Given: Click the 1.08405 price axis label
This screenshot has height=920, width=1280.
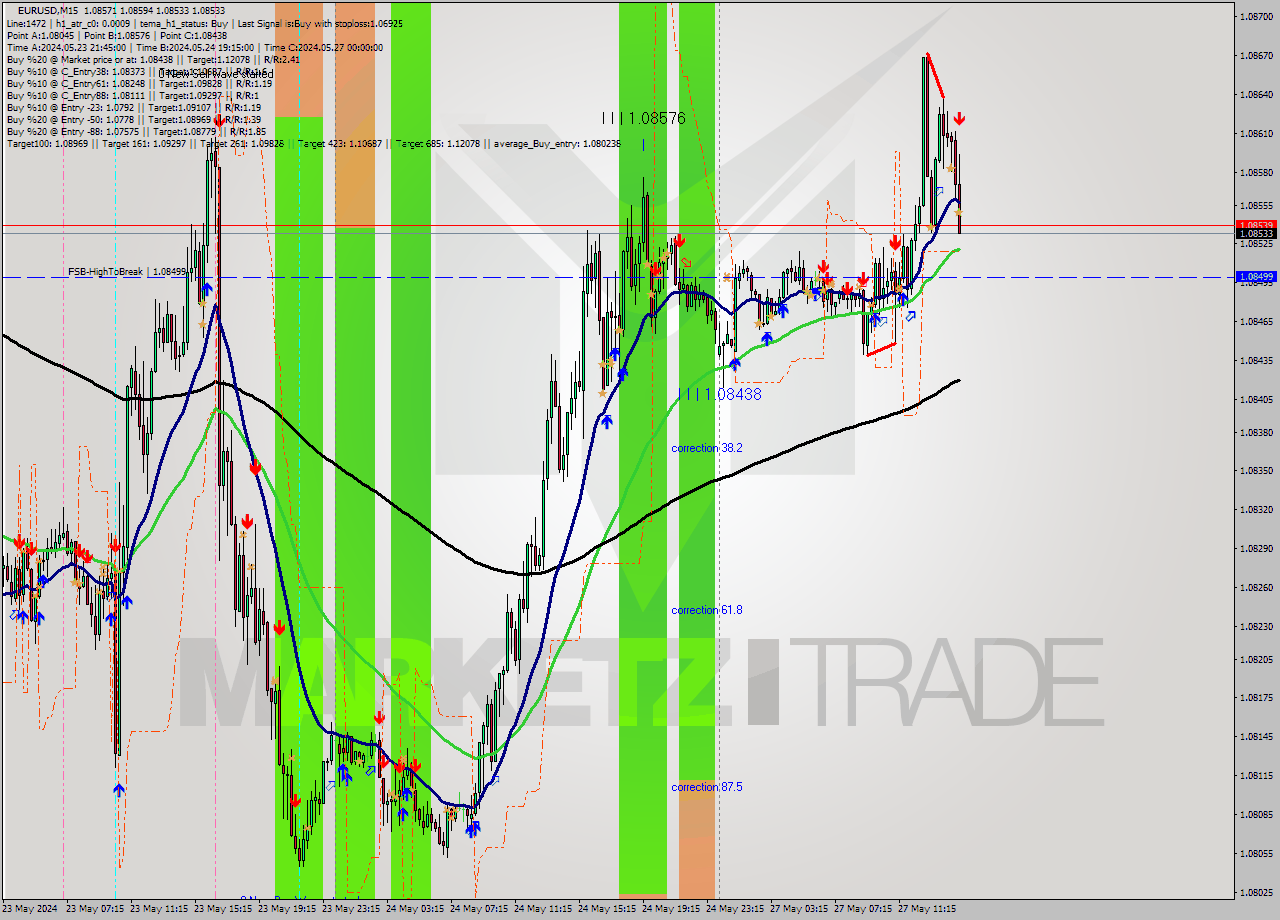Looking at the screenshot, I should [1255, 399].
